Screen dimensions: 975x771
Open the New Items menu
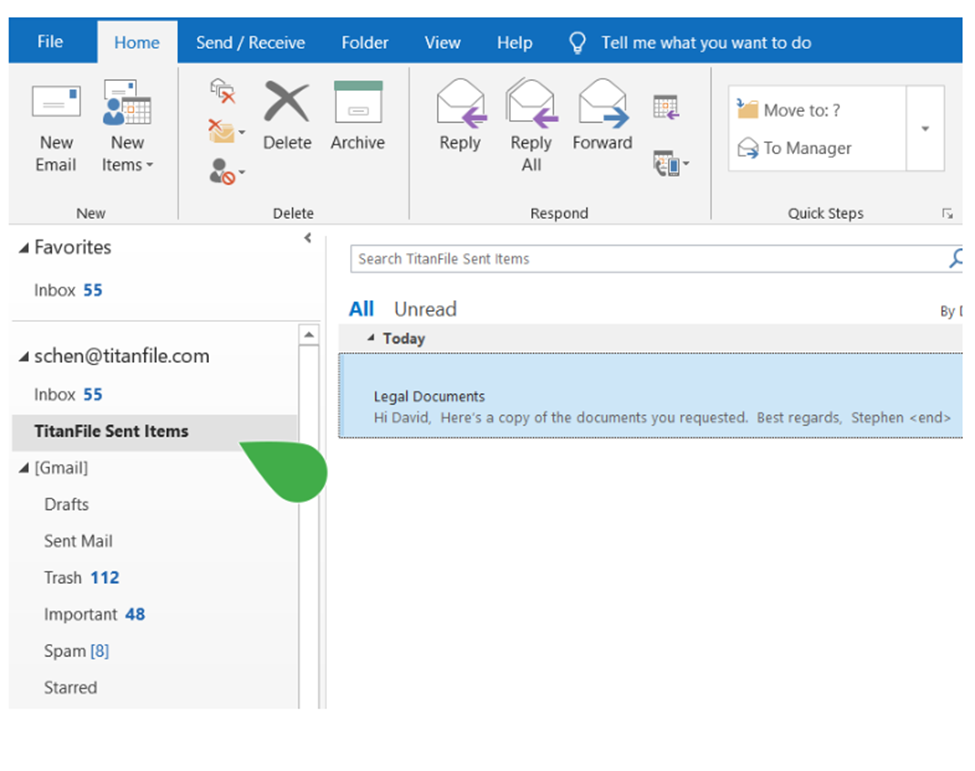(x=127, y=127)
